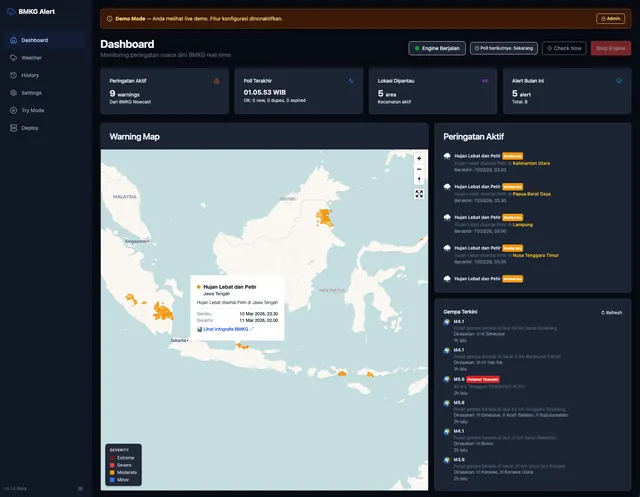Open the Settings sidebar item
Image resolution: width=640 pixels, height=497 pixels.
tap(46, 93)
